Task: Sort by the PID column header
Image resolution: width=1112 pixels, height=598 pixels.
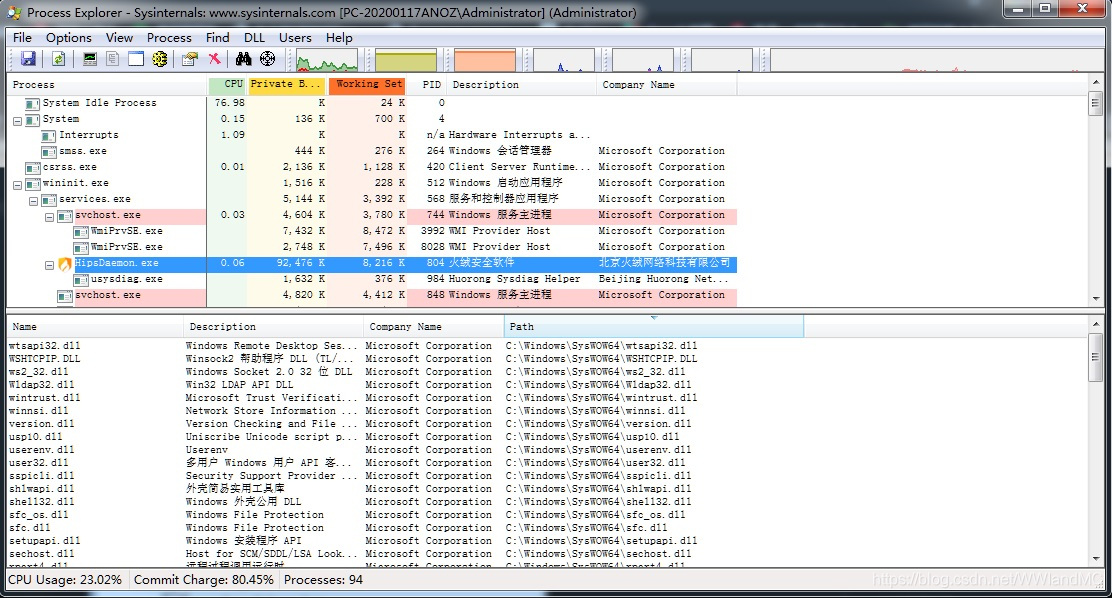Action: [x=427, y=85]
